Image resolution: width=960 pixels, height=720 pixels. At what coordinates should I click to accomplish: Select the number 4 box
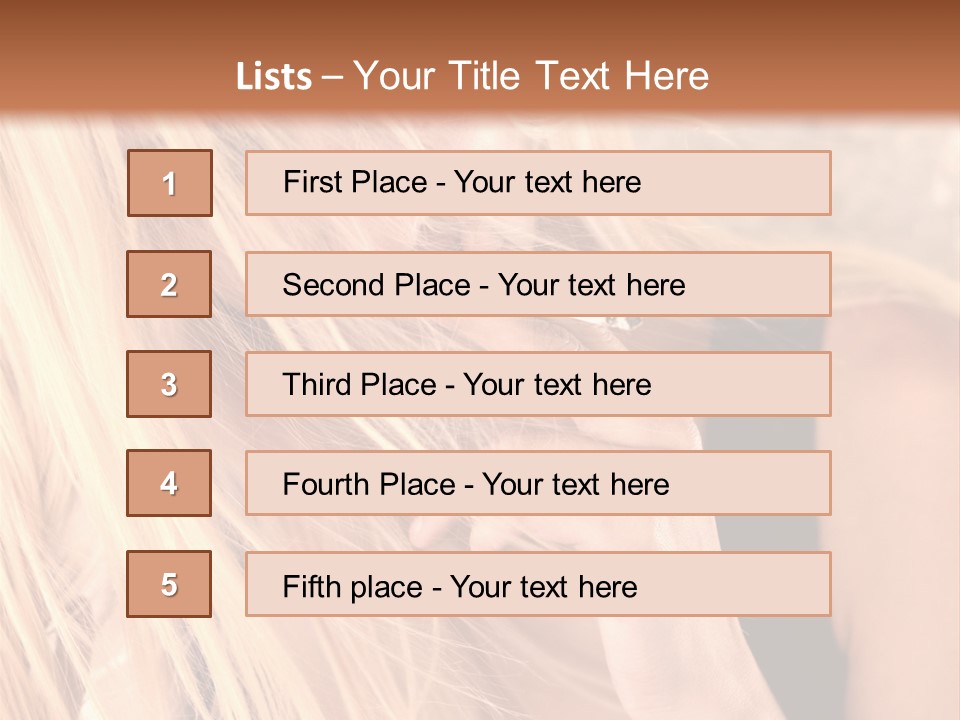click(169, 483)
